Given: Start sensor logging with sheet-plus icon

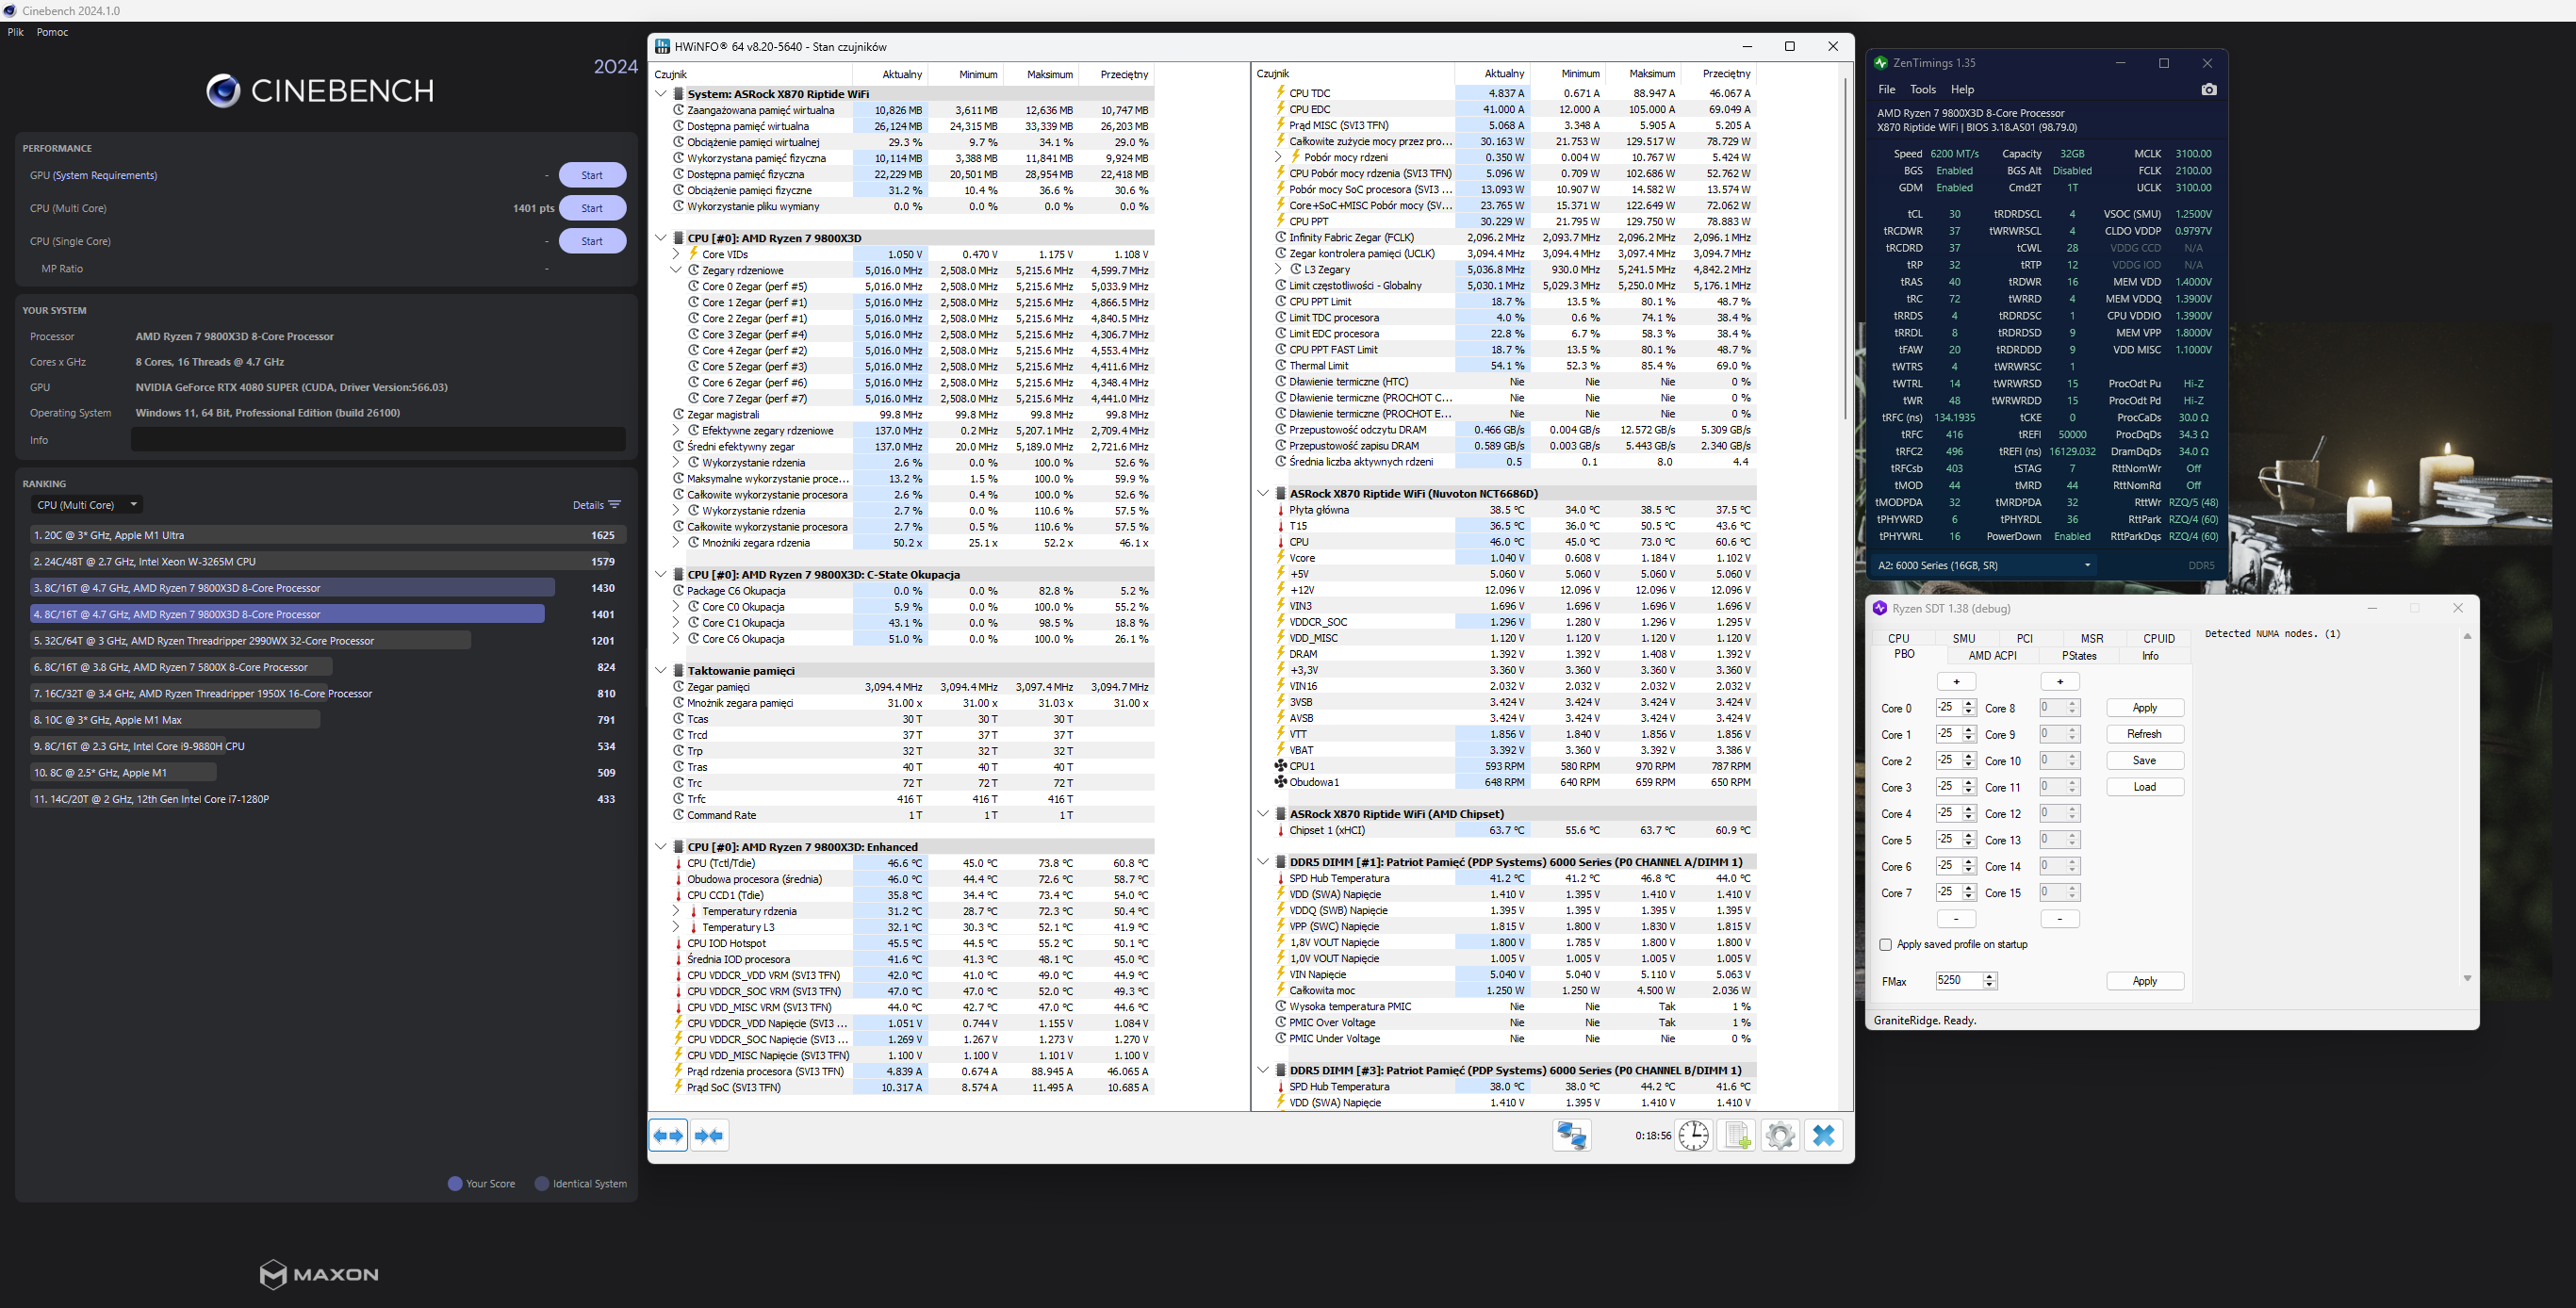Looking at the screenshot, I should coord(1737,1135).
